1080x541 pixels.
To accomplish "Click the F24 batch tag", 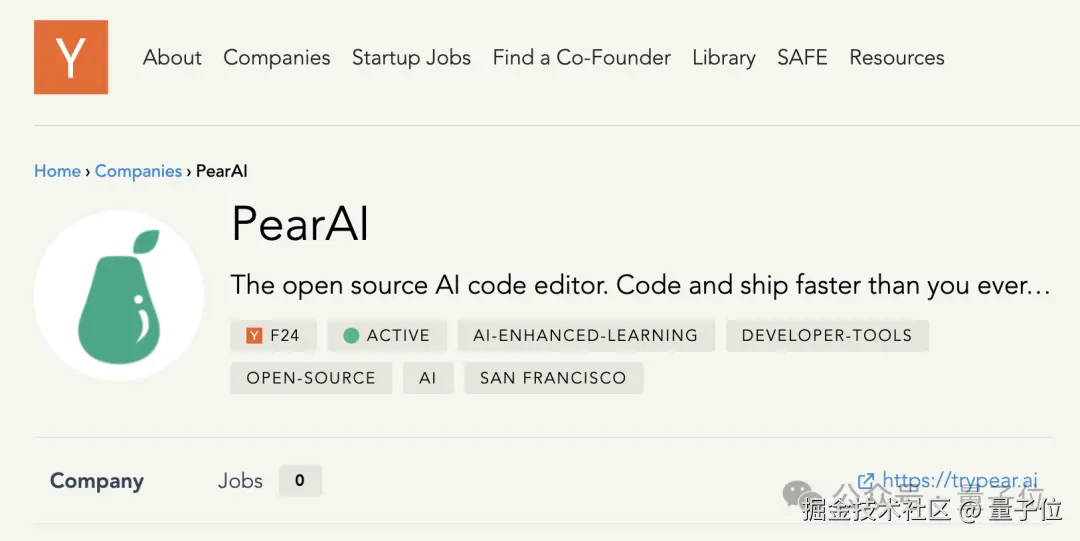I will click(273, 336).
